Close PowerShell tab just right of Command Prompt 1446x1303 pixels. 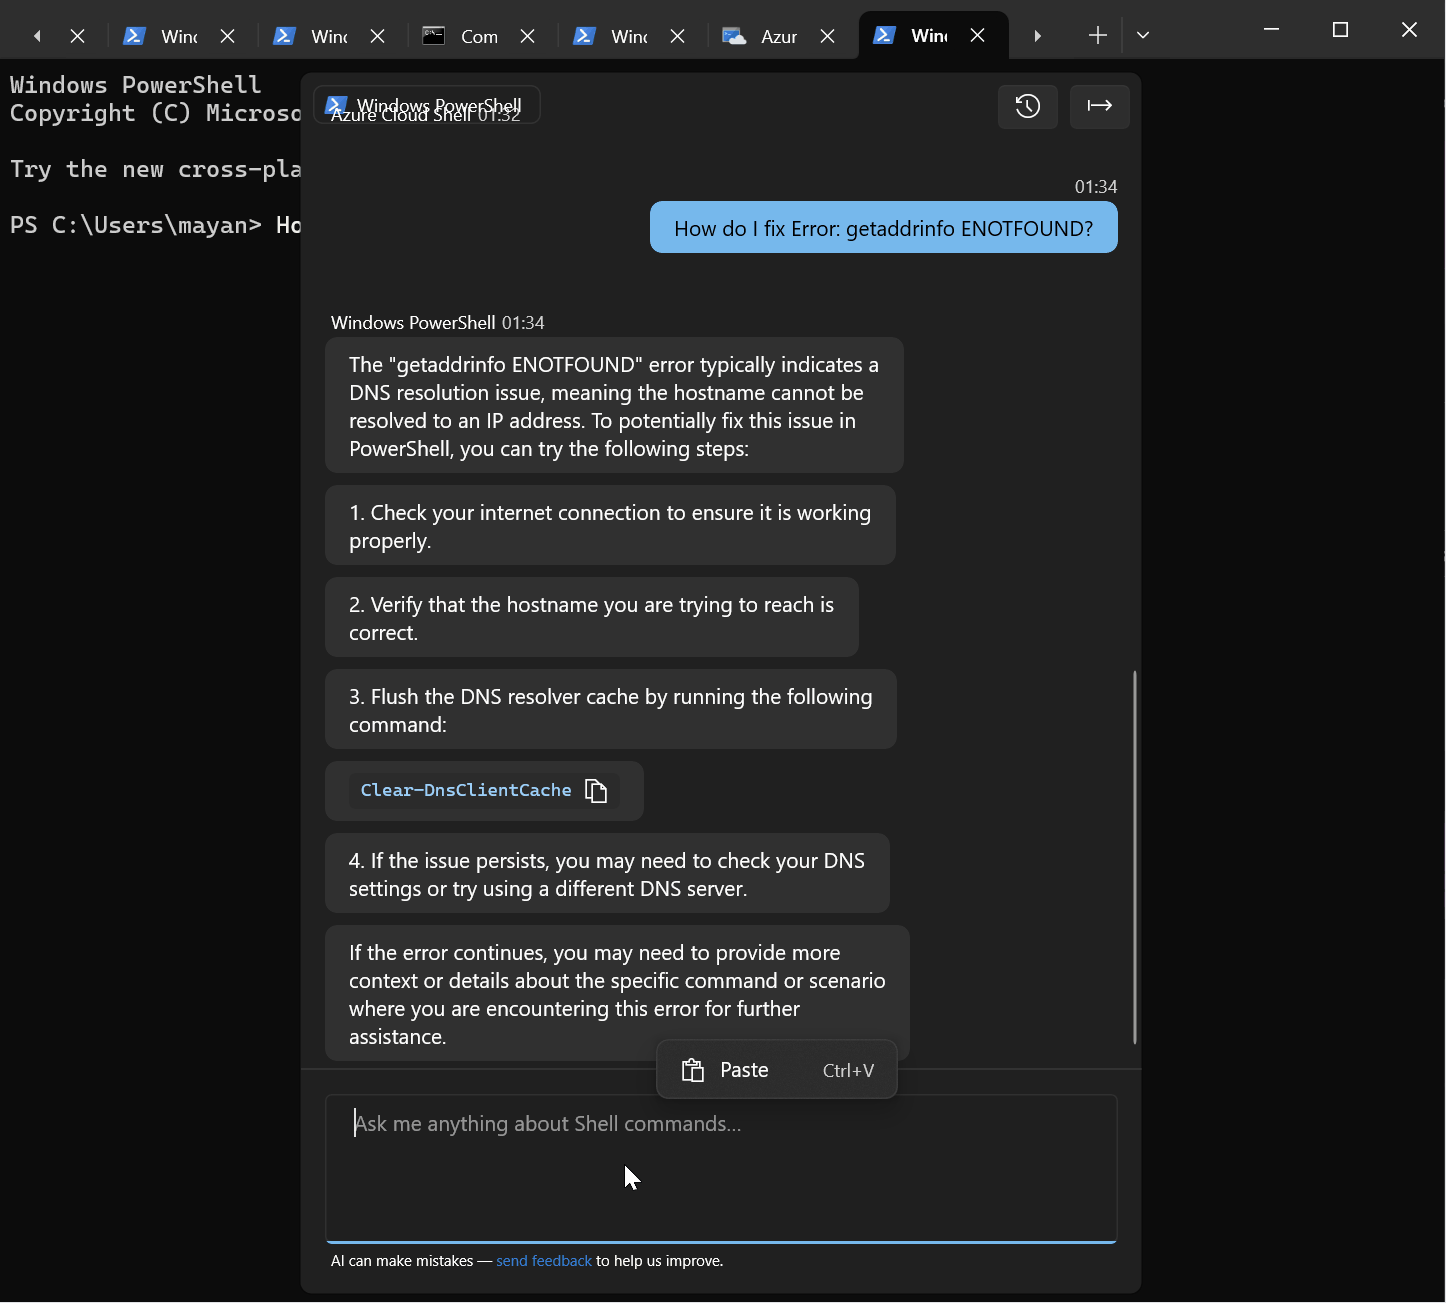[x=677, y=36]
